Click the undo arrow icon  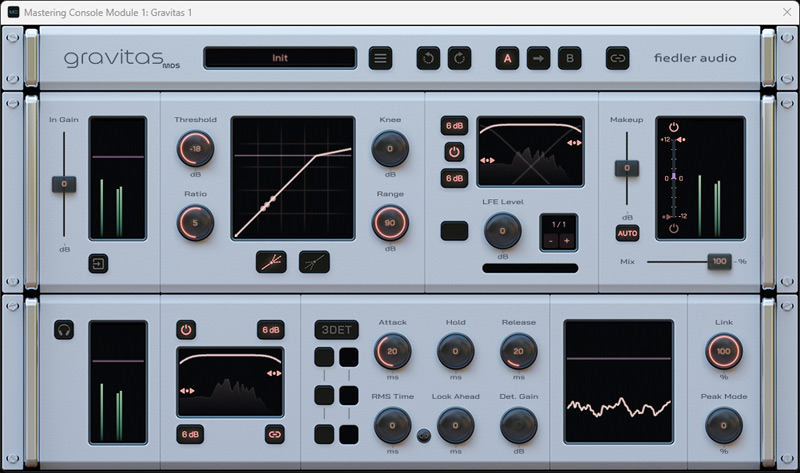tap(428, 58)
